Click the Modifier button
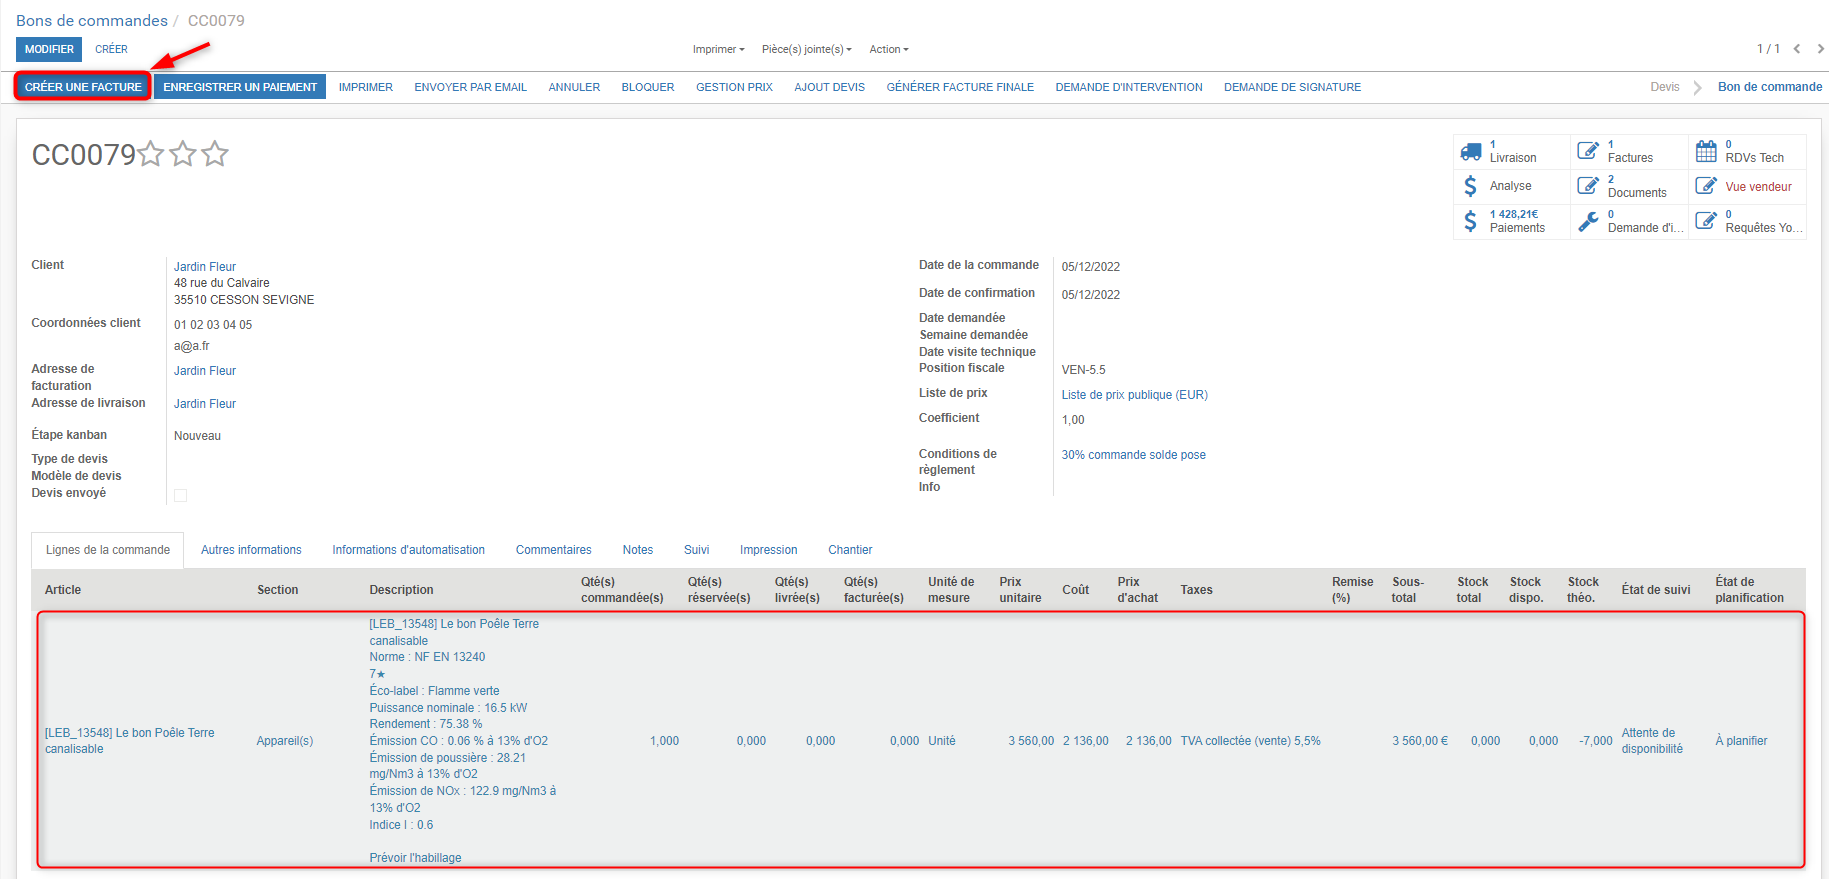1829x879 pixels. pyautogui.click(x=49, y=49)
